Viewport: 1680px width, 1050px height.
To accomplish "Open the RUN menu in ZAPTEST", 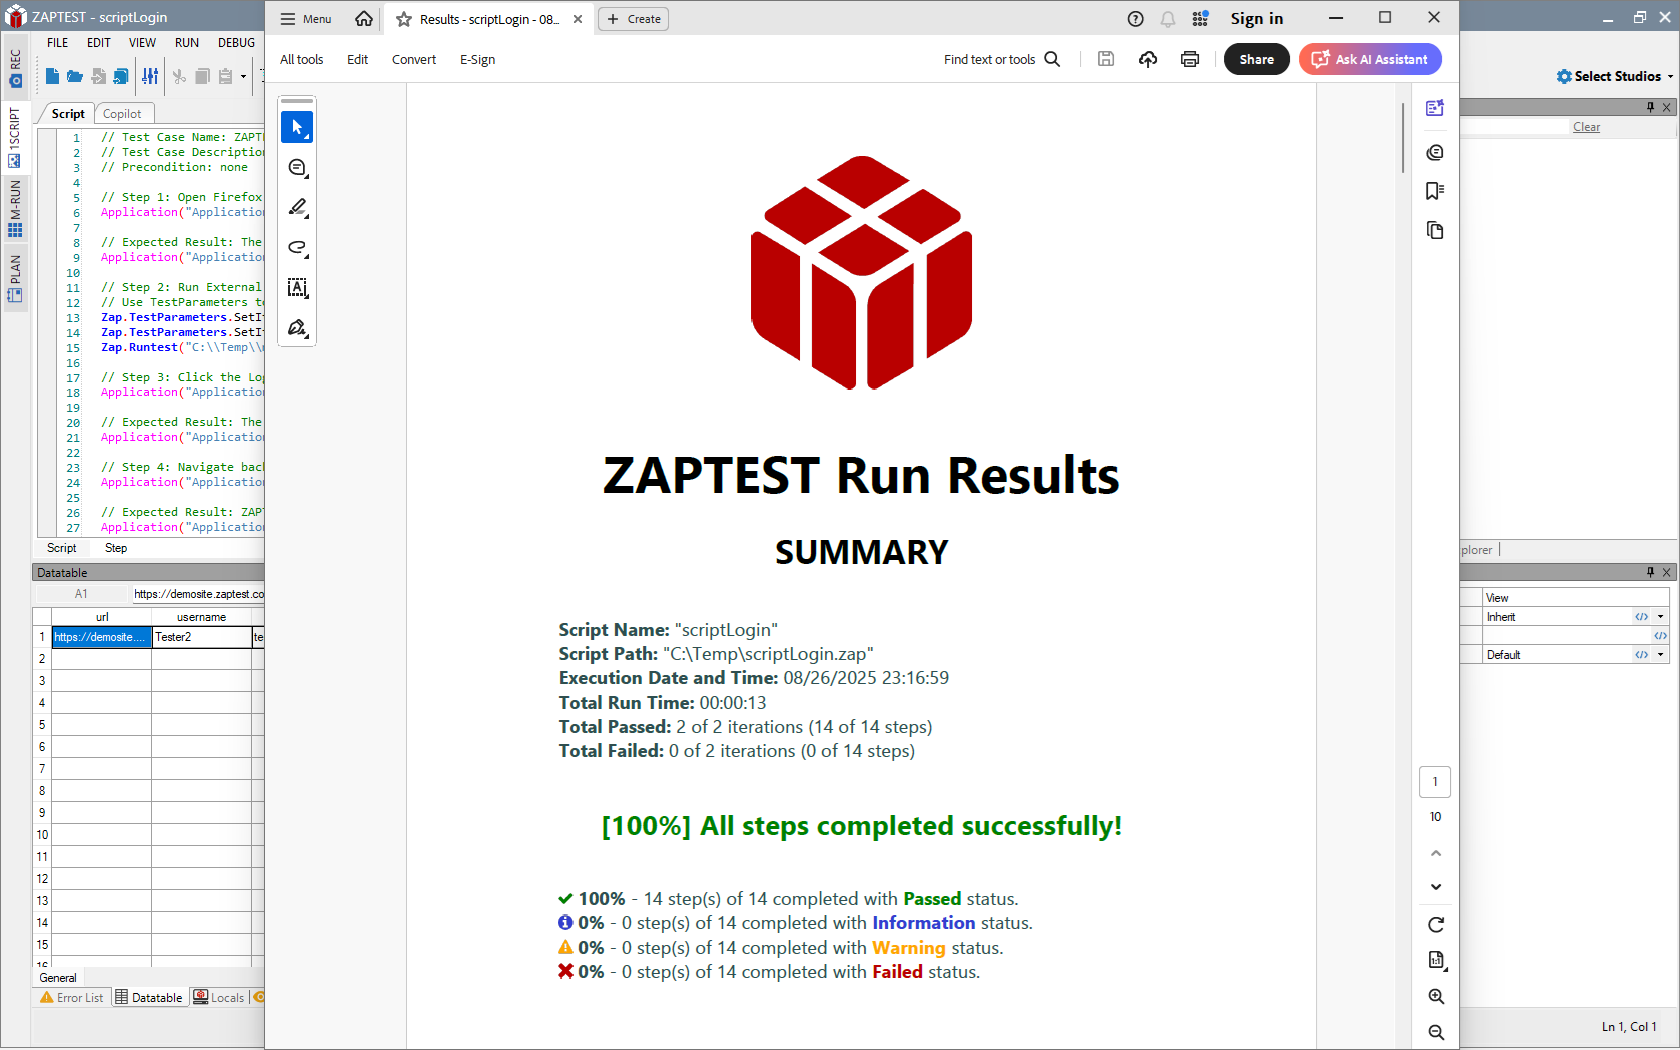I will [187, 43].
